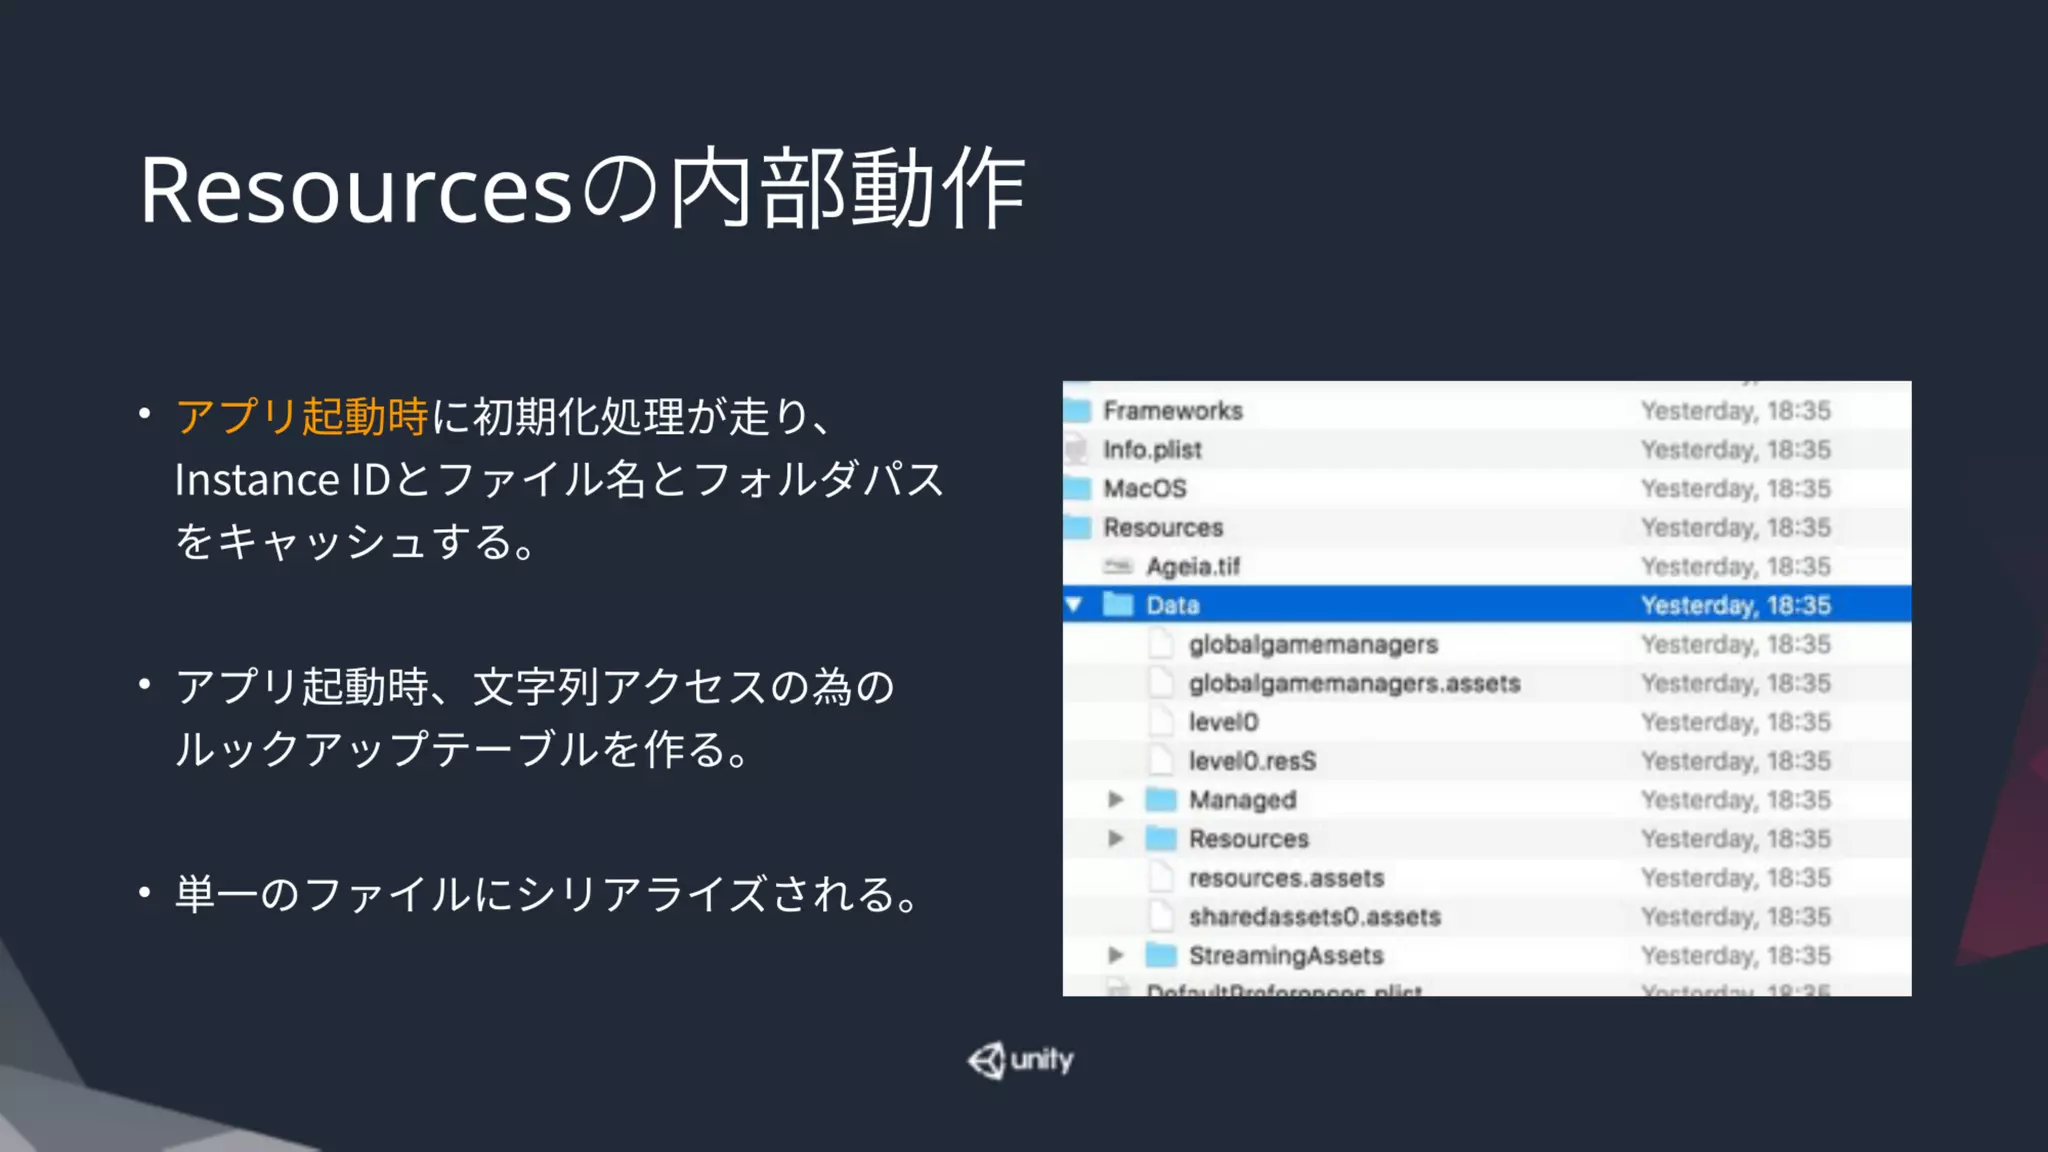
Task: Click the date cell of Frameworks row
Action: [1736, 411]
